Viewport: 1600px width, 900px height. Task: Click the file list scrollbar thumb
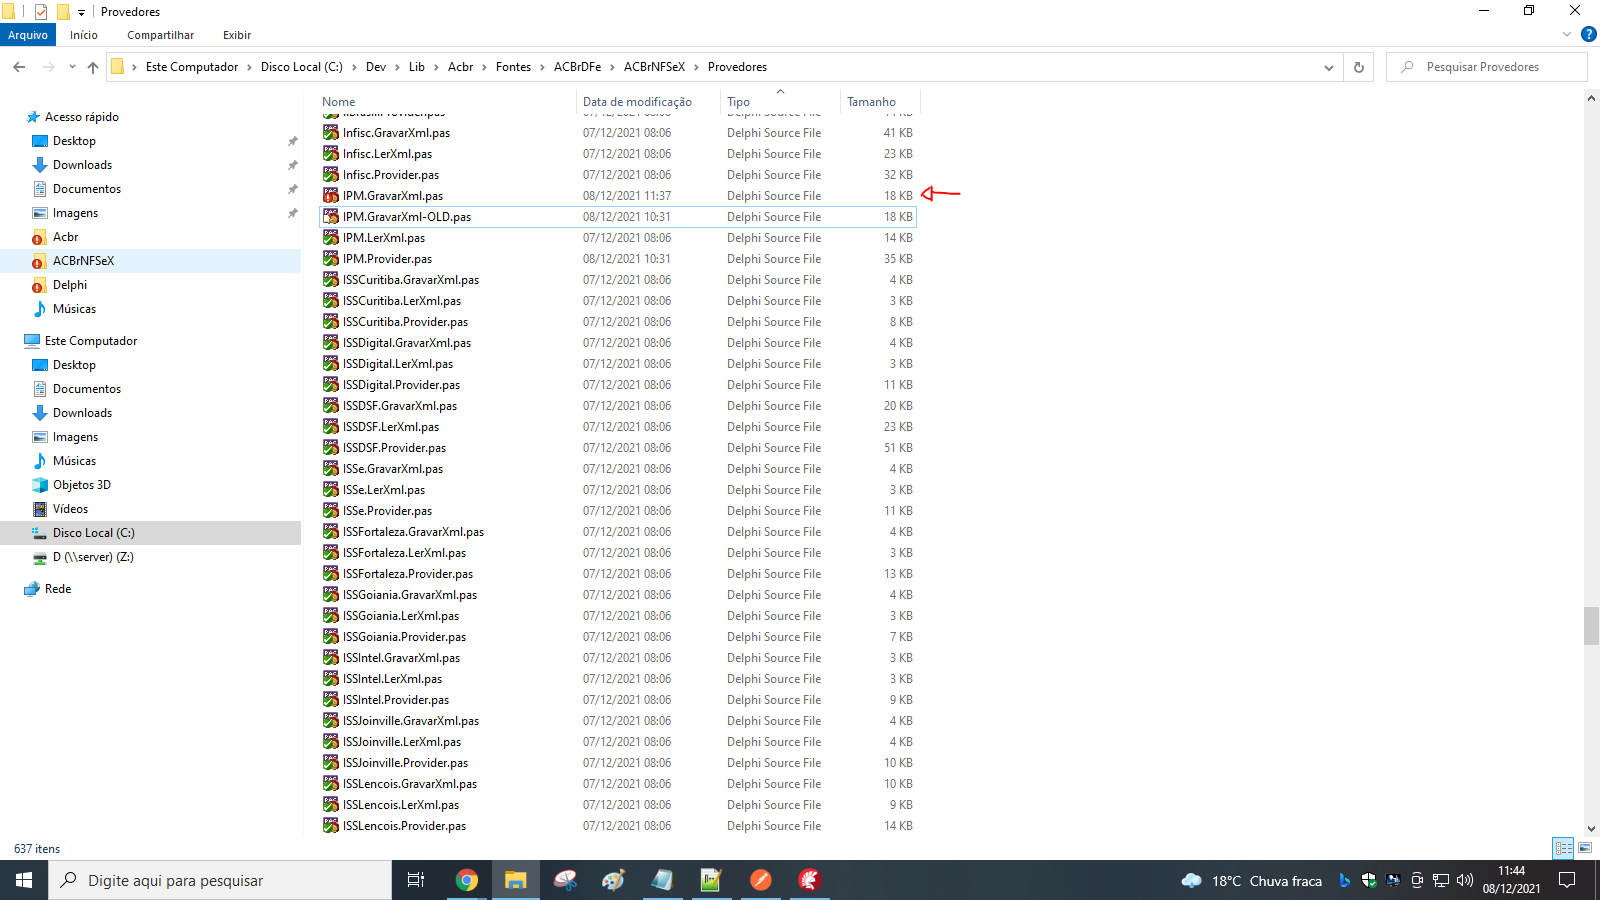pyautogui.click(x=1591, y=626)
